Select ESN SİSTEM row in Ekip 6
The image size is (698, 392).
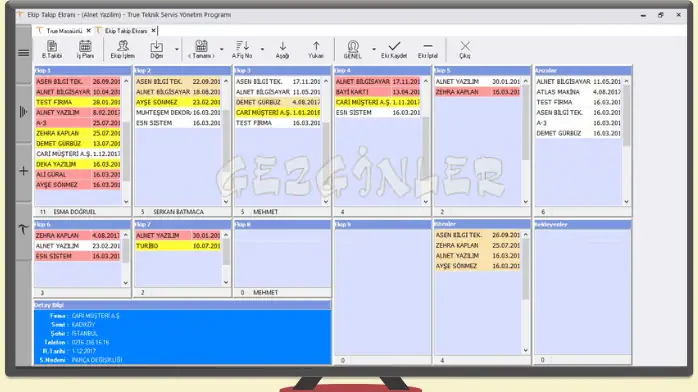pos(78,256)
